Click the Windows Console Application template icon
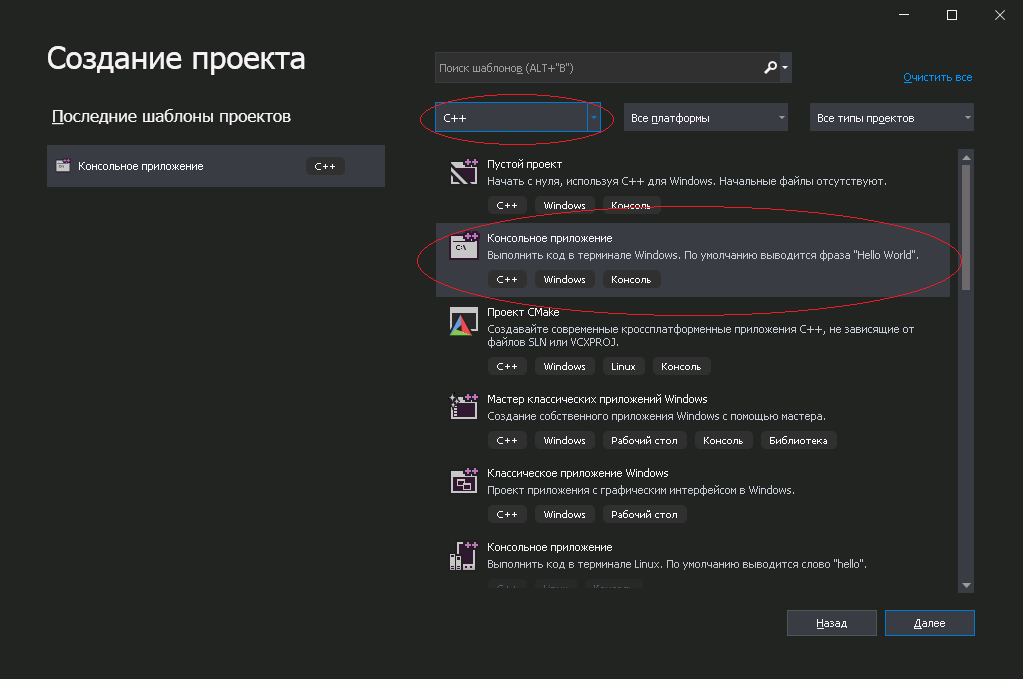The image size is (1023, 679). click(464, 247)
